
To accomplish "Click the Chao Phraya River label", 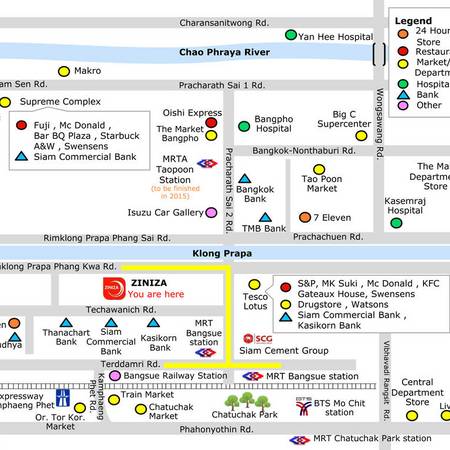I will (x=224, y=52).
